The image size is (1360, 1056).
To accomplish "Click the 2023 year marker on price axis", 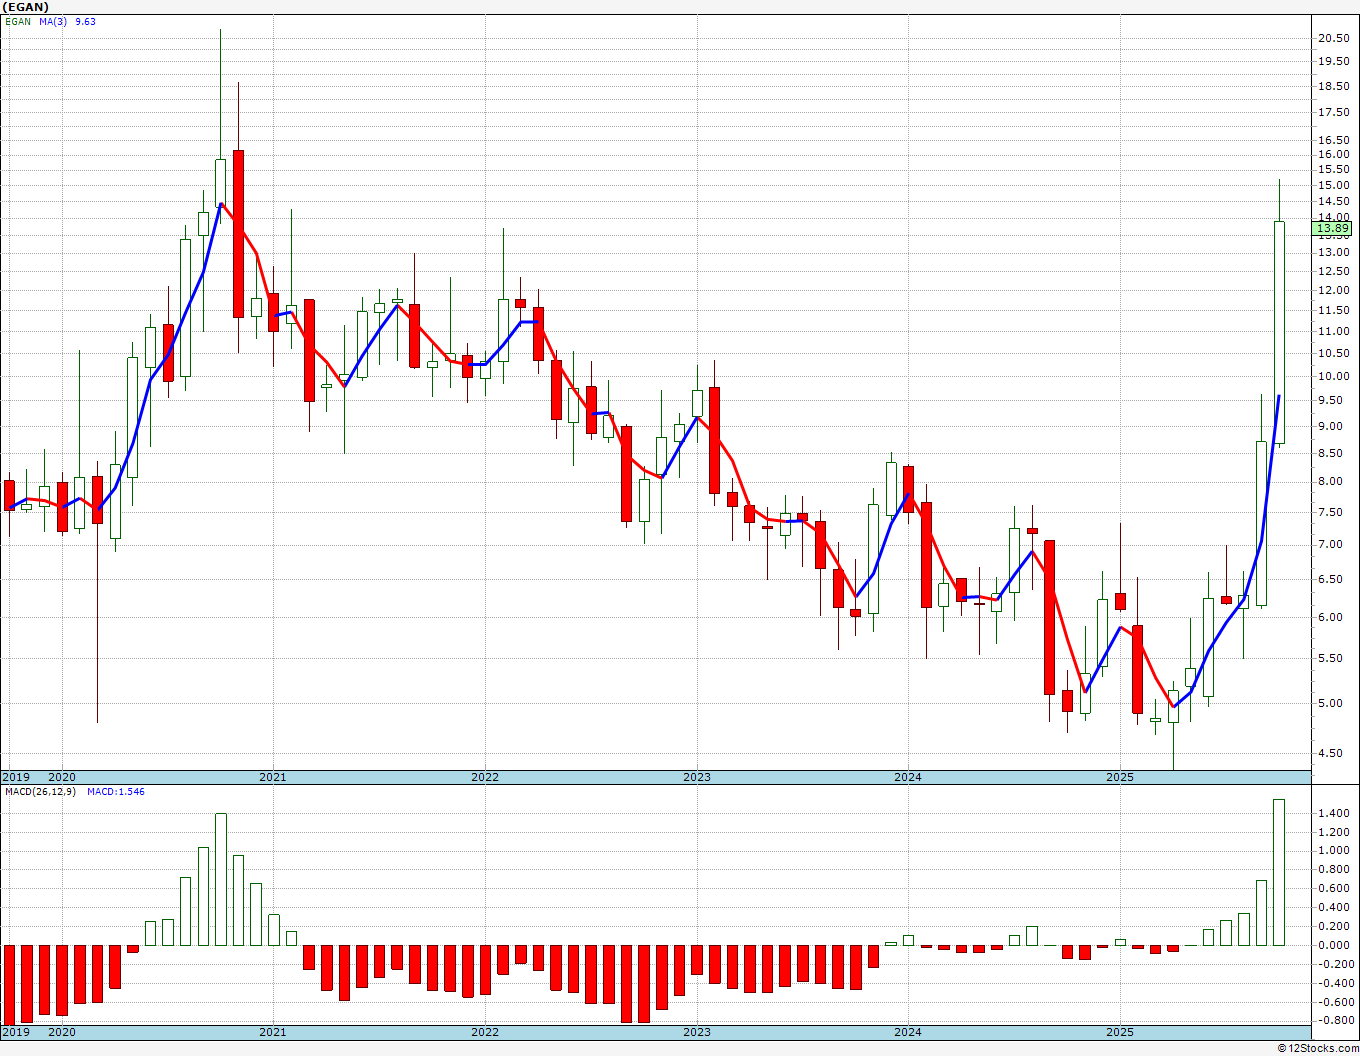I will [696, 777].
